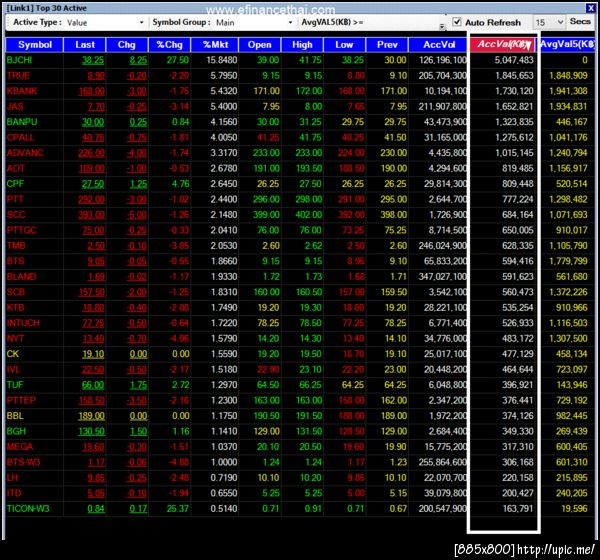The height and width of the screenshot is (560, 600).
Task: Select the BTS-W3 symbol
Action: (x=23, y=462)
